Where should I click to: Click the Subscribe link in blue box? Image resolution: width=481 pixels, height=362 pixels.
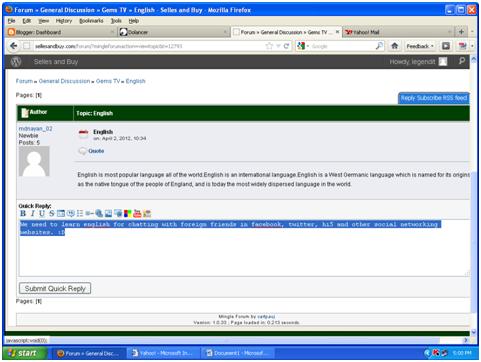click(430, 98)
